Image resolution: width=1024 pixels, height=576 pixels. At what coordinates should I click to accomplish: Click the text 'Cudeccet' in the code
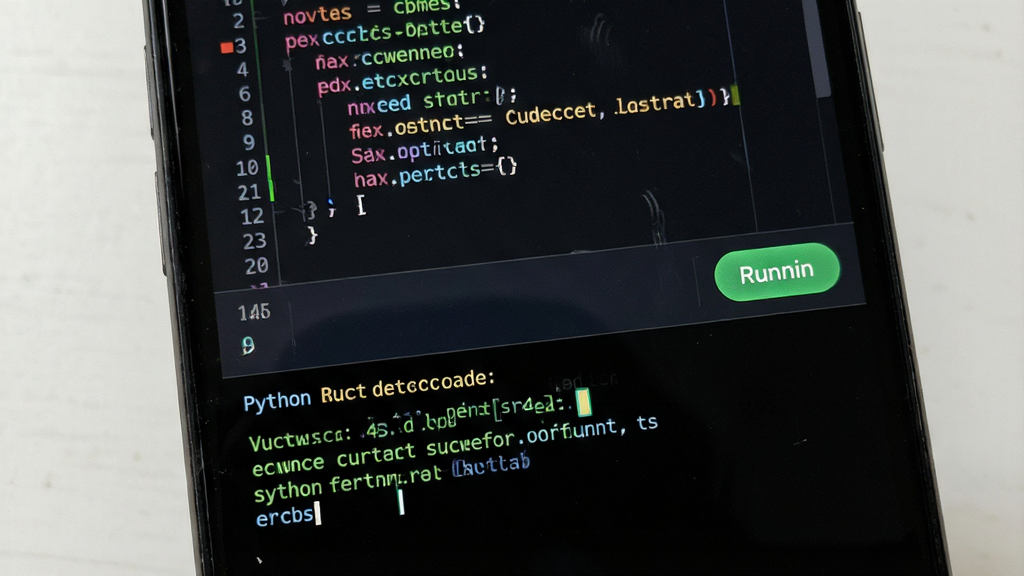point(551,114)
